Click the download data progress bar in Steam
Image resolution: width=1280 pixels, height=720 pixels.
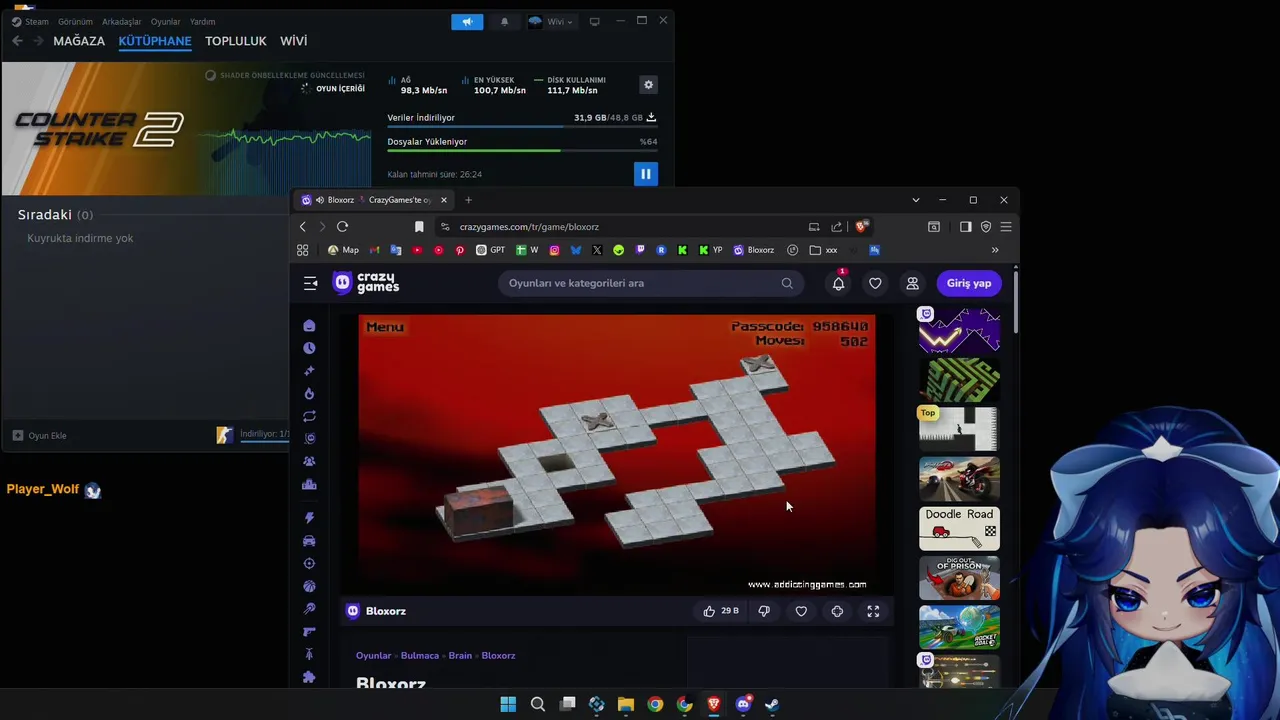(522, 126)
